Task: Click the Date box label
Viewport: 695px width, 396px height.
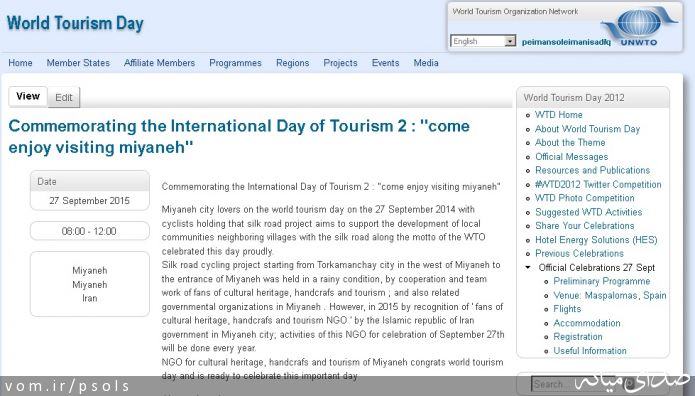Action: click(x=47, y=181)
